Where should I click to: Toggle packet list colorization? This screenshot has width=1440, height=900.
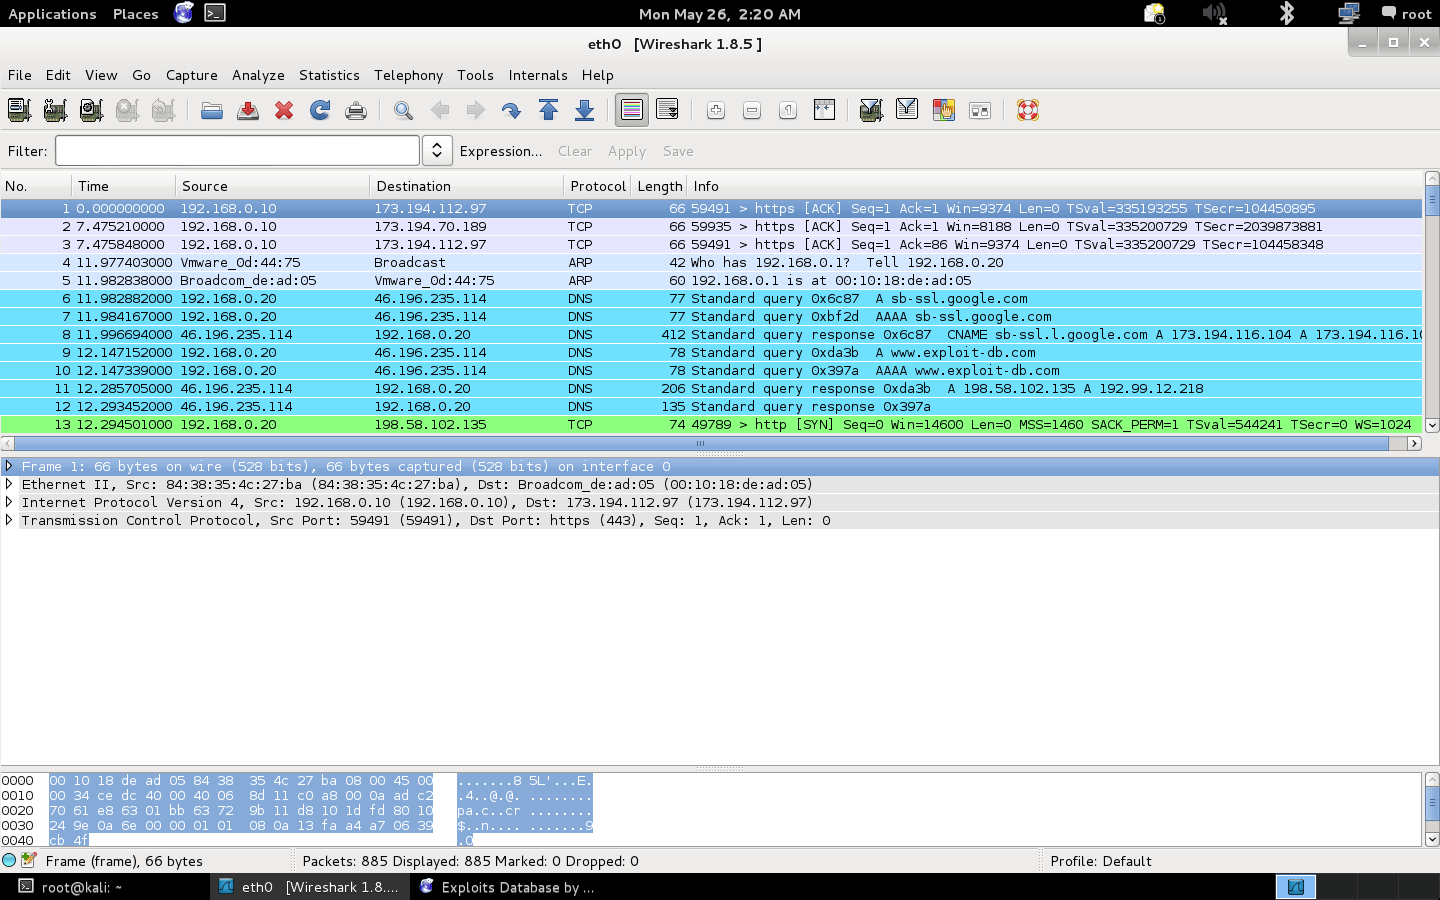coord(632,110)
